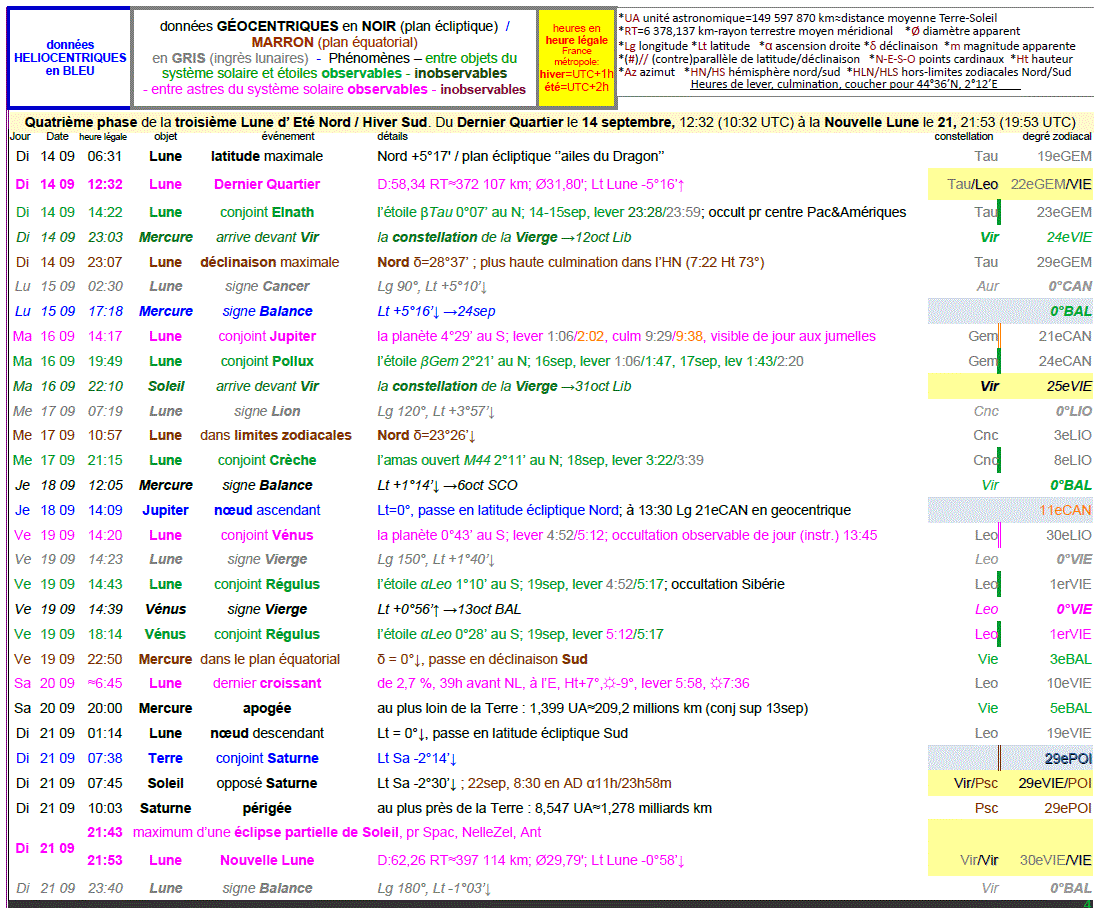Click the 'Quatrième phase' title banner
The image size is (1105, 908).
click(x=550, y=122)
